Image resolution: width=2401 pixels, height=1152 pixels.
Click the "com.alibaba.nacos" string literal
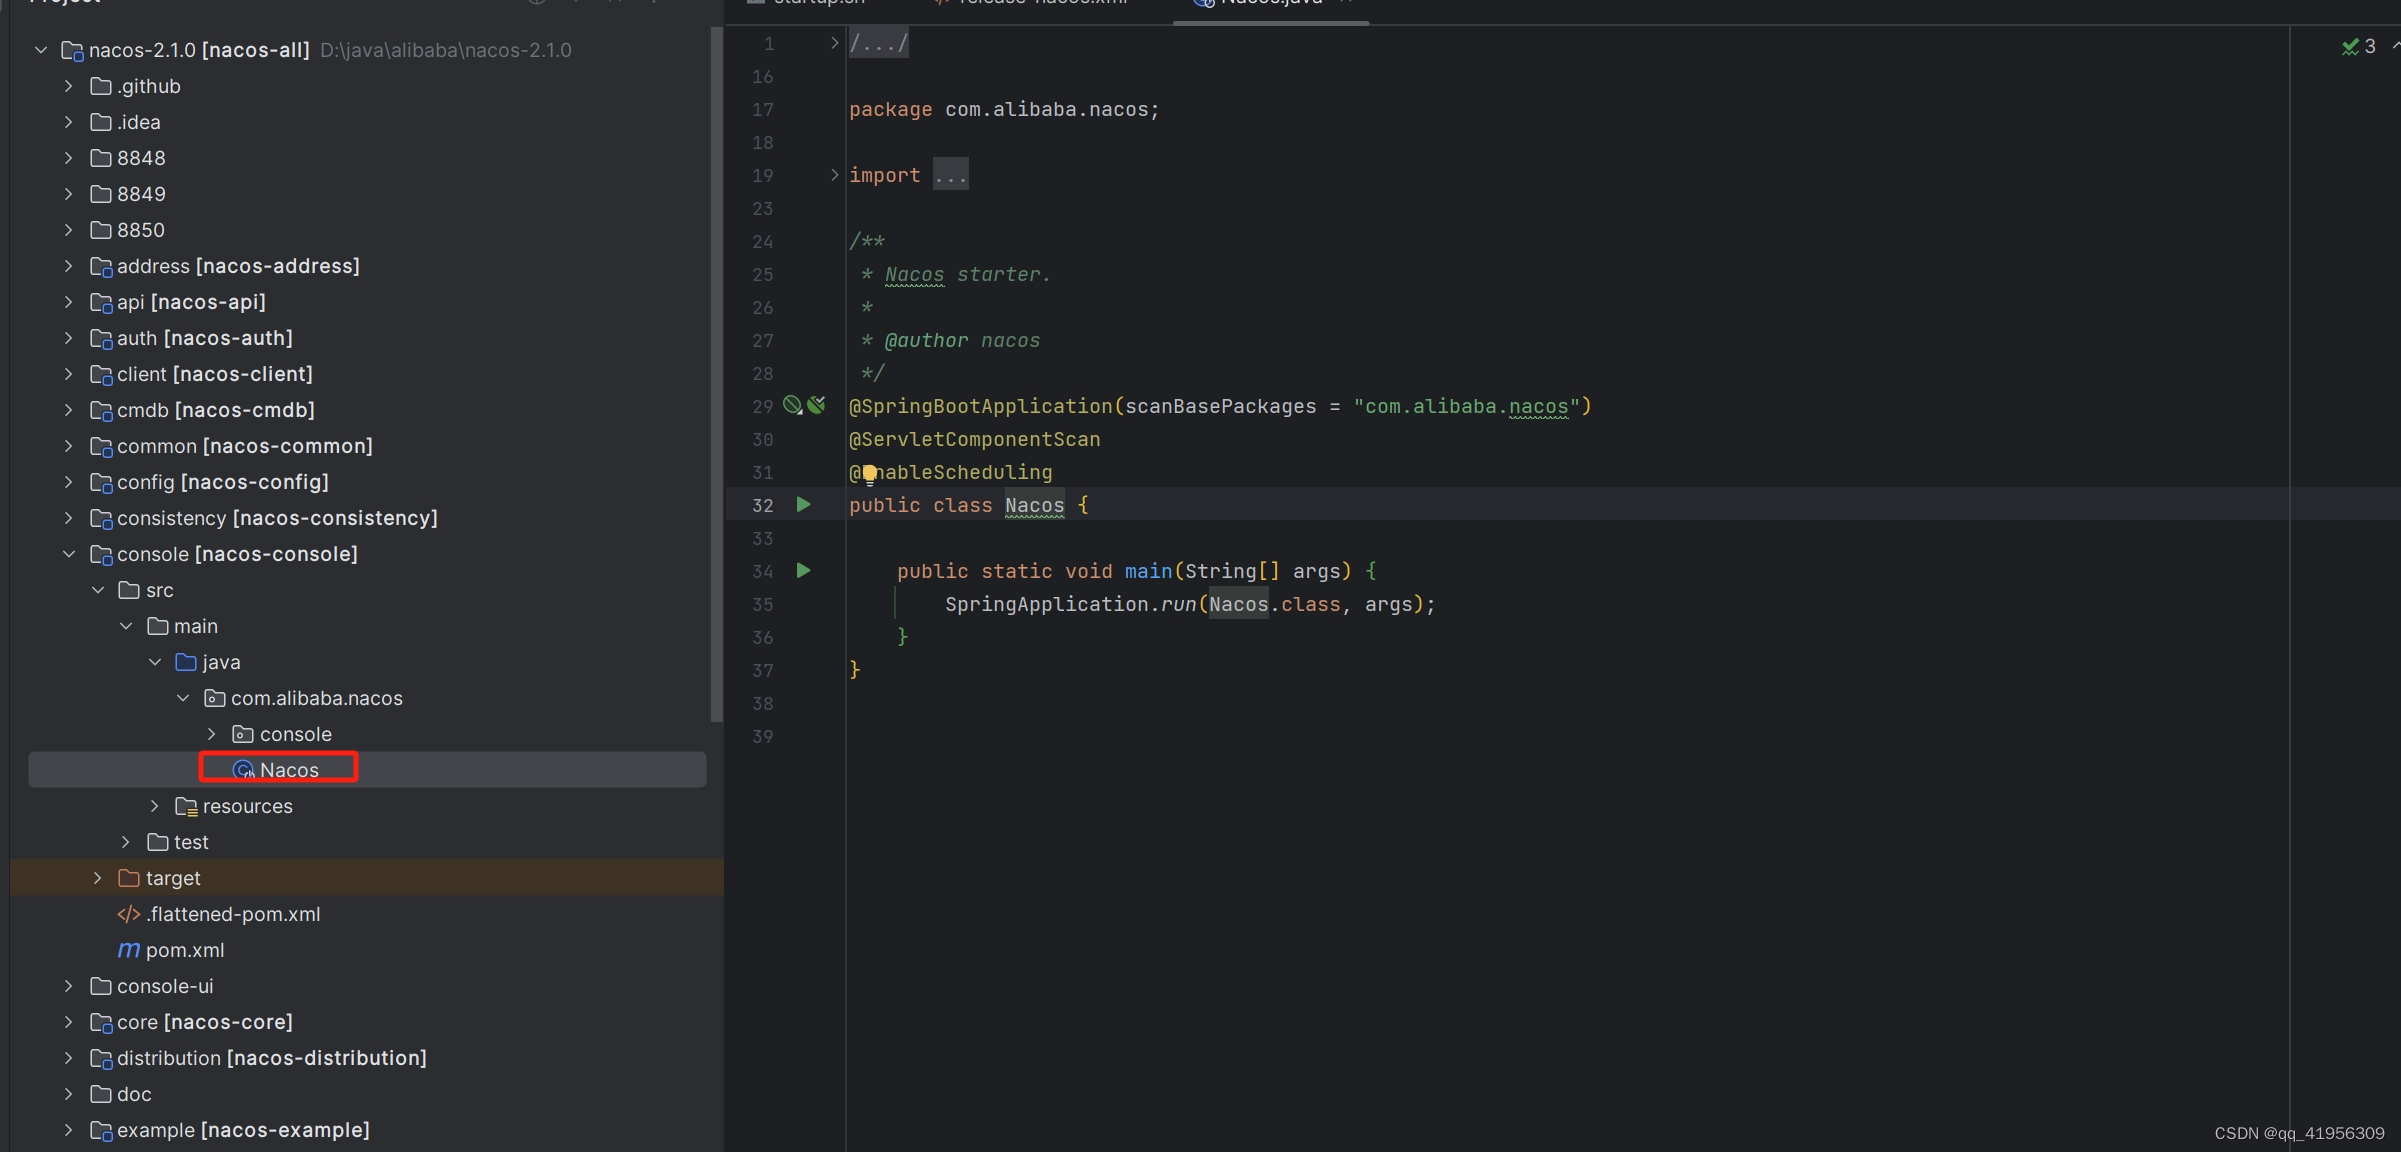[x=1466, y=406]
